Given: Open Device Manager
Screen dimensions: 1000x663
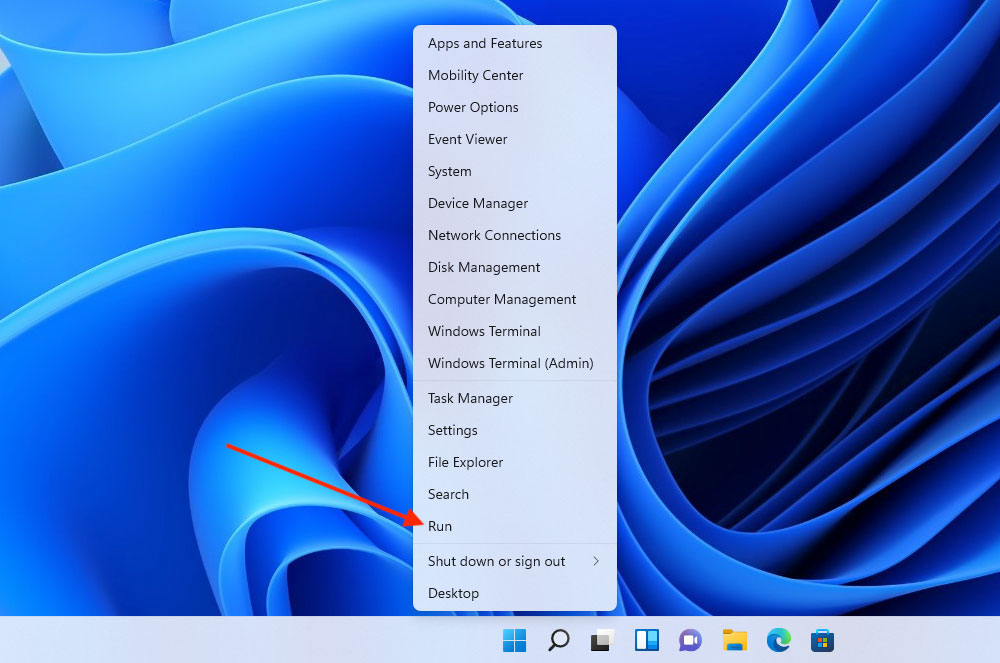Looking at the screenshot, I should 478,203.
